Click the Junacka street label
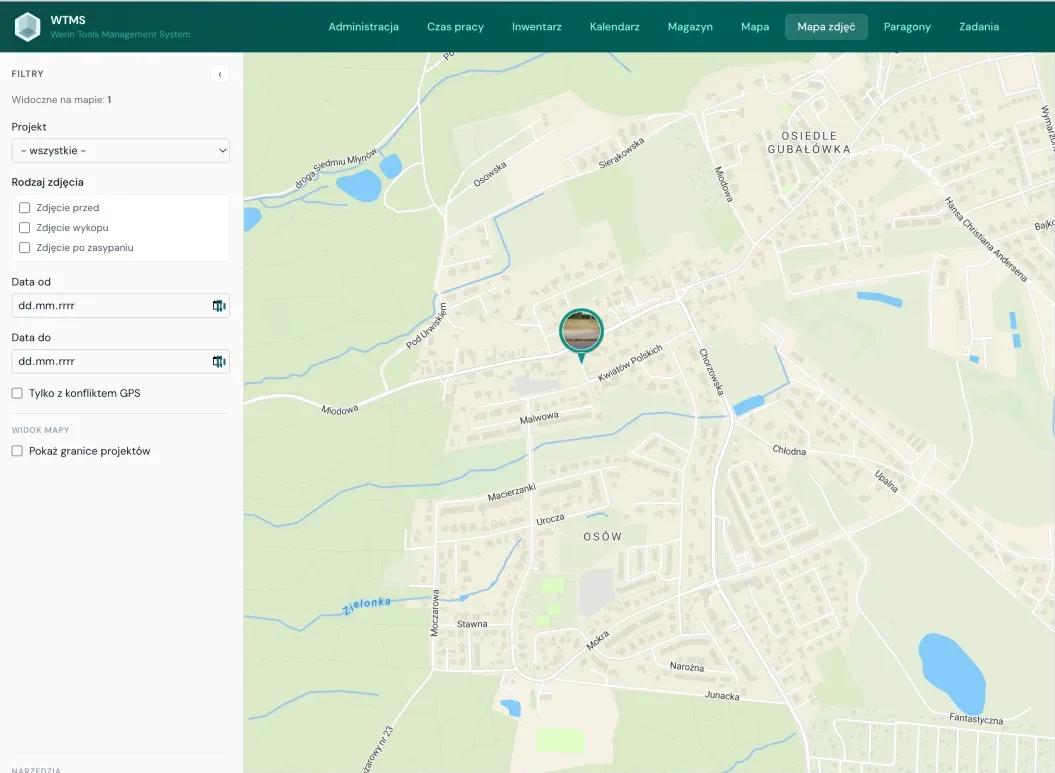This screenshot has height=773, width=1055. (722, 696)
